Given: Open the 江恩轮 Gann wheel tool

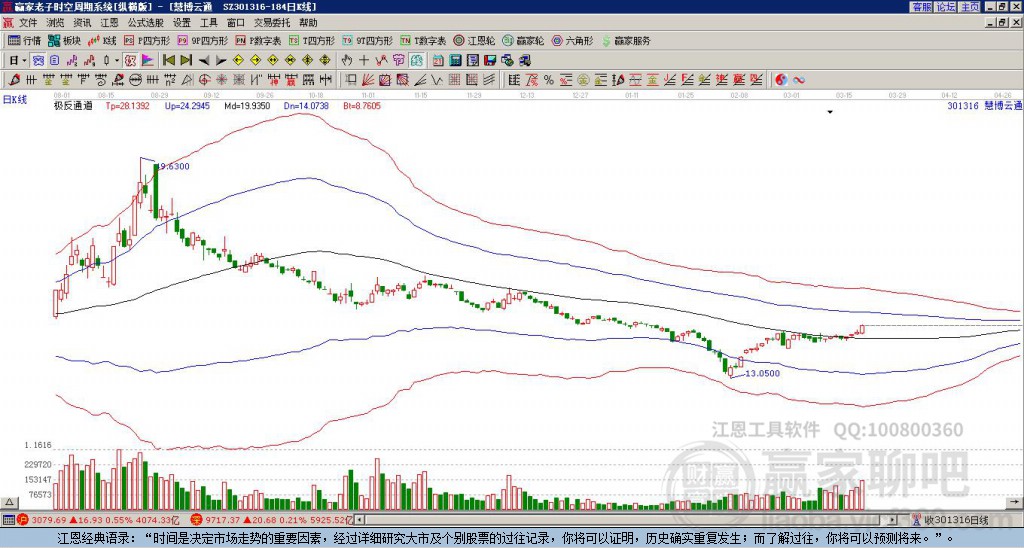Looking at the screenshot, I should pos(474,40).
